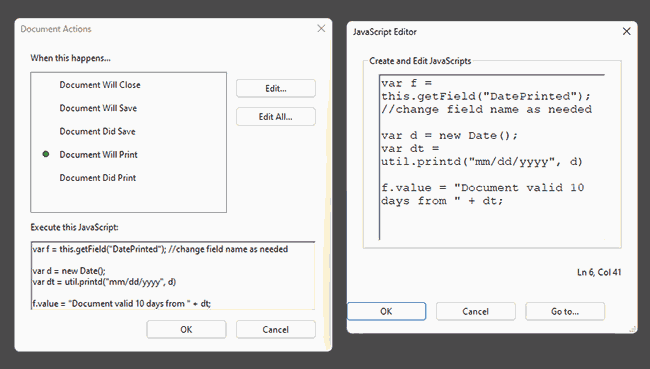Select Document Will Close action
This screenshot has height=369, width=650.
click(100, 85)
